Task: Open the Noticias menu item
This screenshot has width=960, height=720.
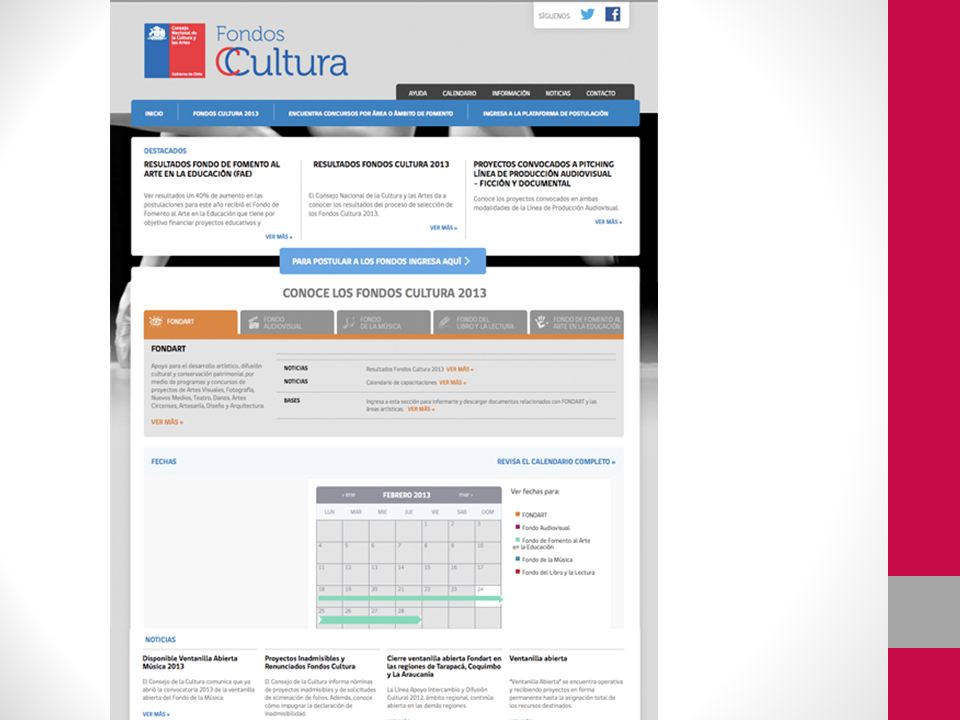Action: (x=558, y=93)
